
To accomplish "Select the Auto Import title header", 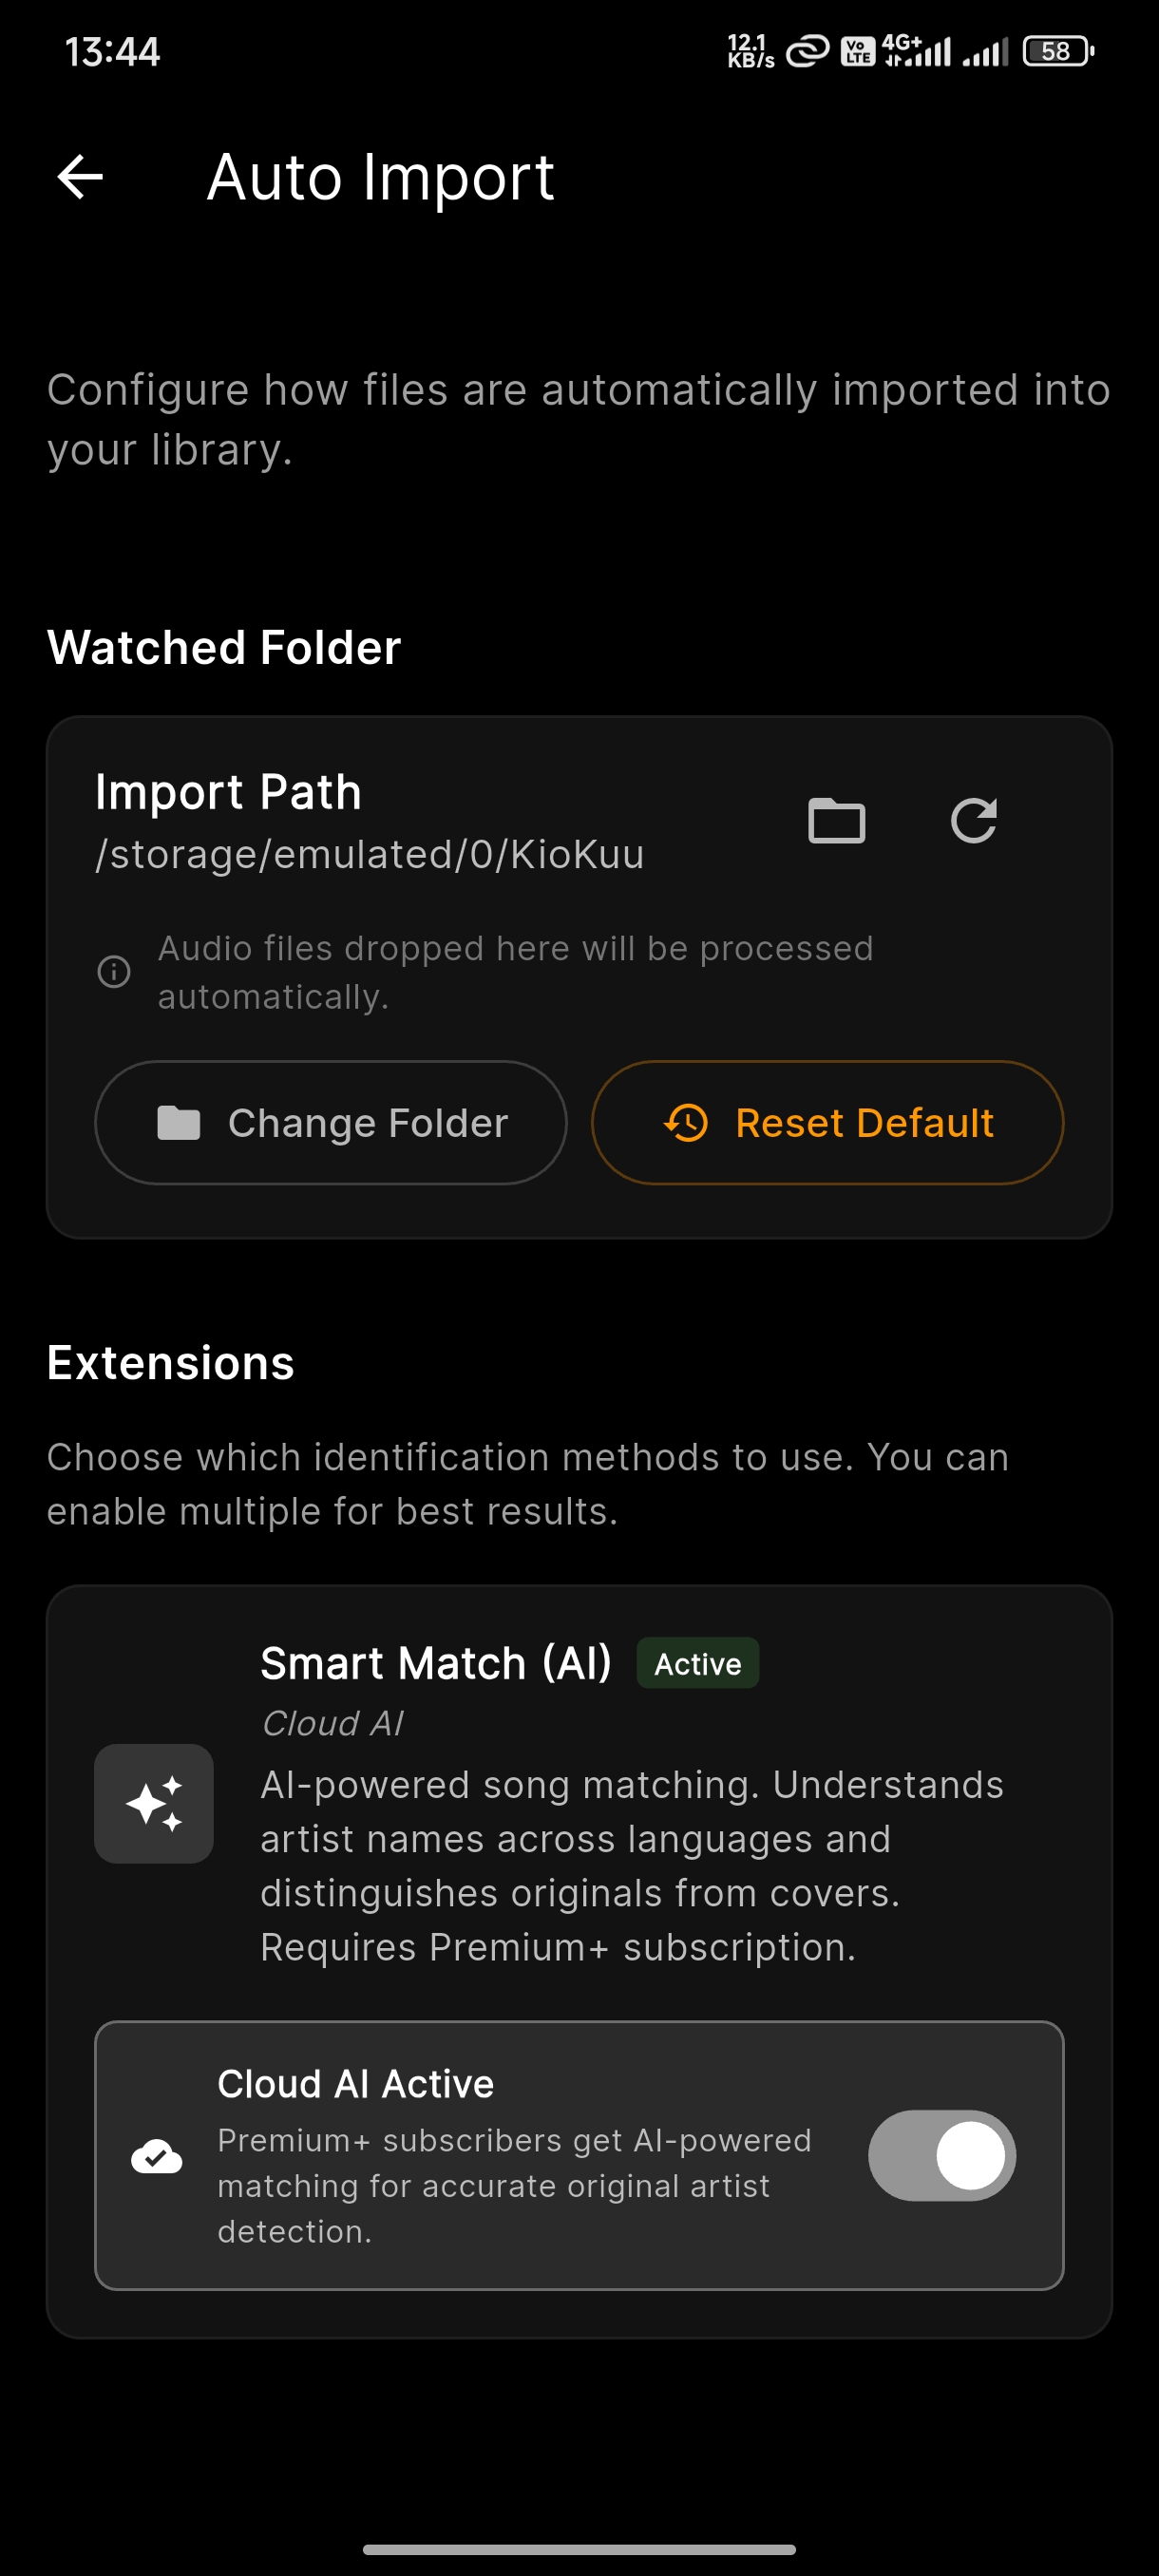I will (x=379, y=176).
